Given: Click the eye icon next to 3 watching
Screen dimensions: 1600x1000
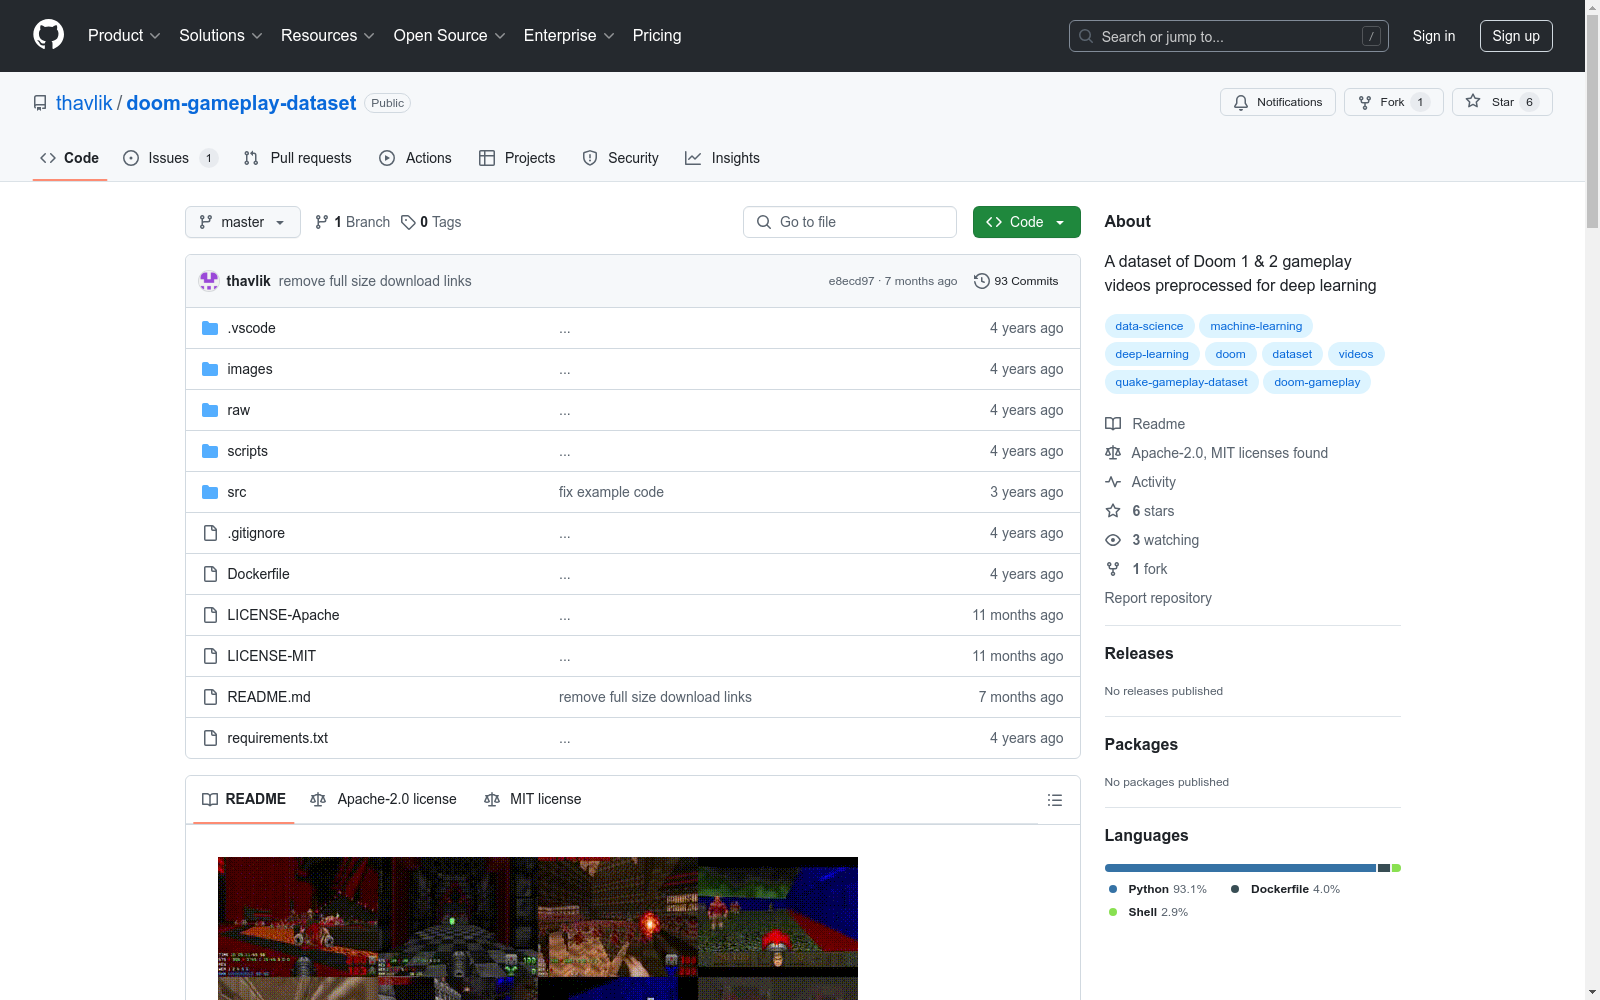Looking at the screenshot, I should pyautogui.click(x=1113, y=540).
